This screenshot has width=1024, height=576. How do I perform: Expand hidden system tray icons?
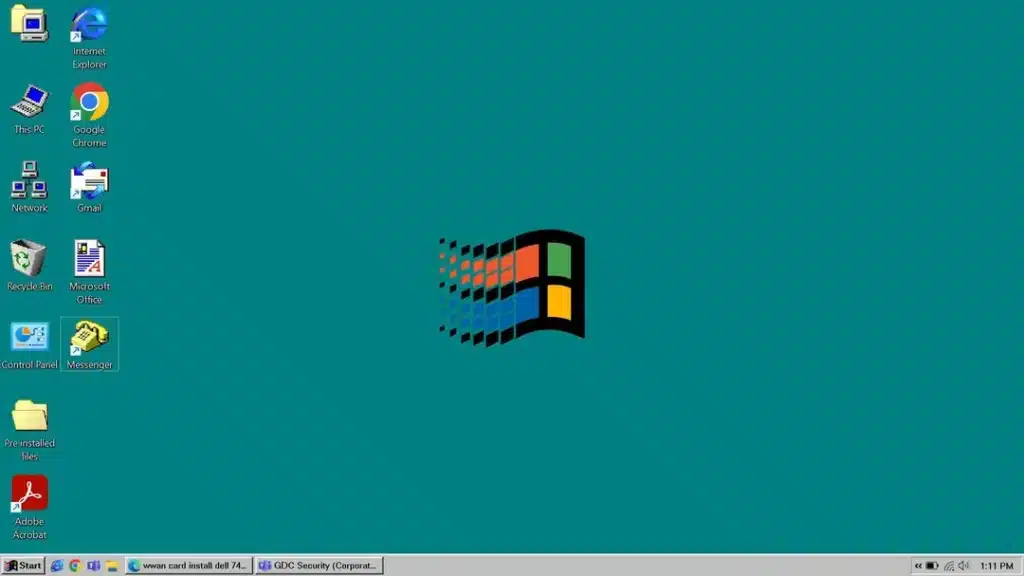tap(918, 566)
